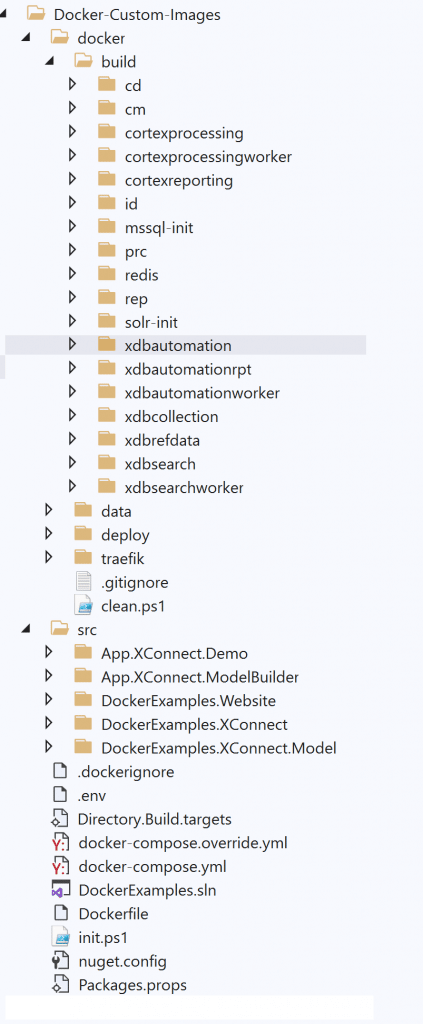Screen dimensions: 423x1024
Task: Click the docker-compose.yml YAML file icon
Action: click(x=60, y=867)
